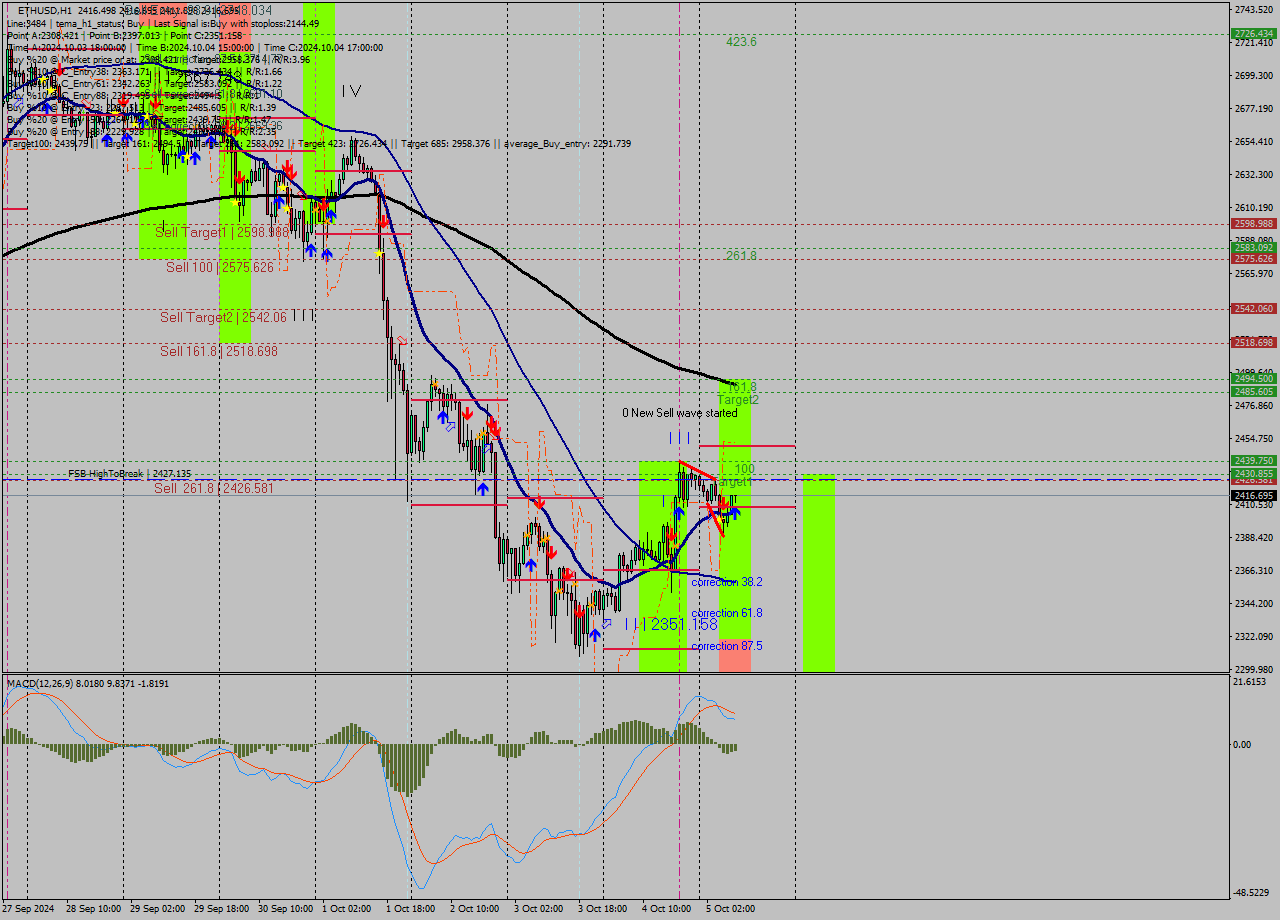Image resolution: width=1280 pixels, height=920 pixels.
Task: Click the 'Sell Target1 | 2598.988' label
Action: (x=222, y=232)
